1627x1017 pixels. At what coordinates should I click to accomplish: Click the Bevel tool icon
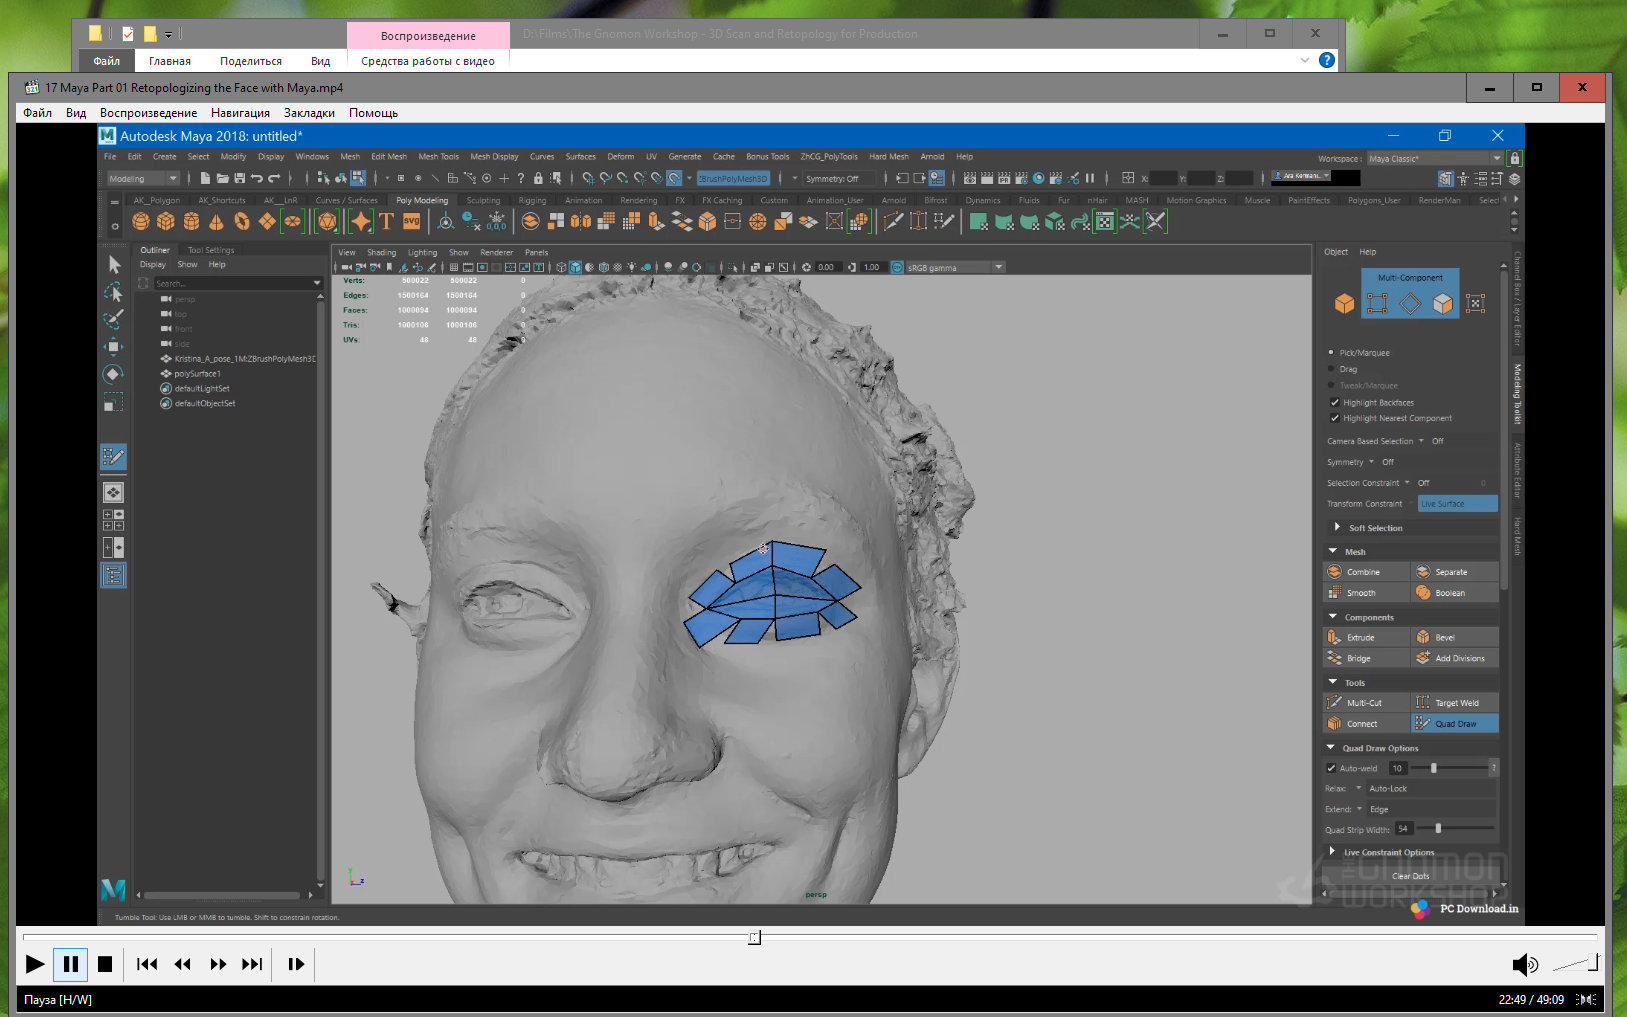pyautogui.click(x=1423, y=638)
